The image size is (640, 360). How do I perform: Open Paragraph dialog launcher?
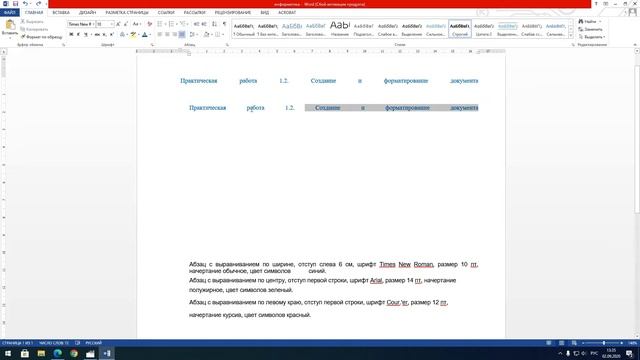[227, 44]
